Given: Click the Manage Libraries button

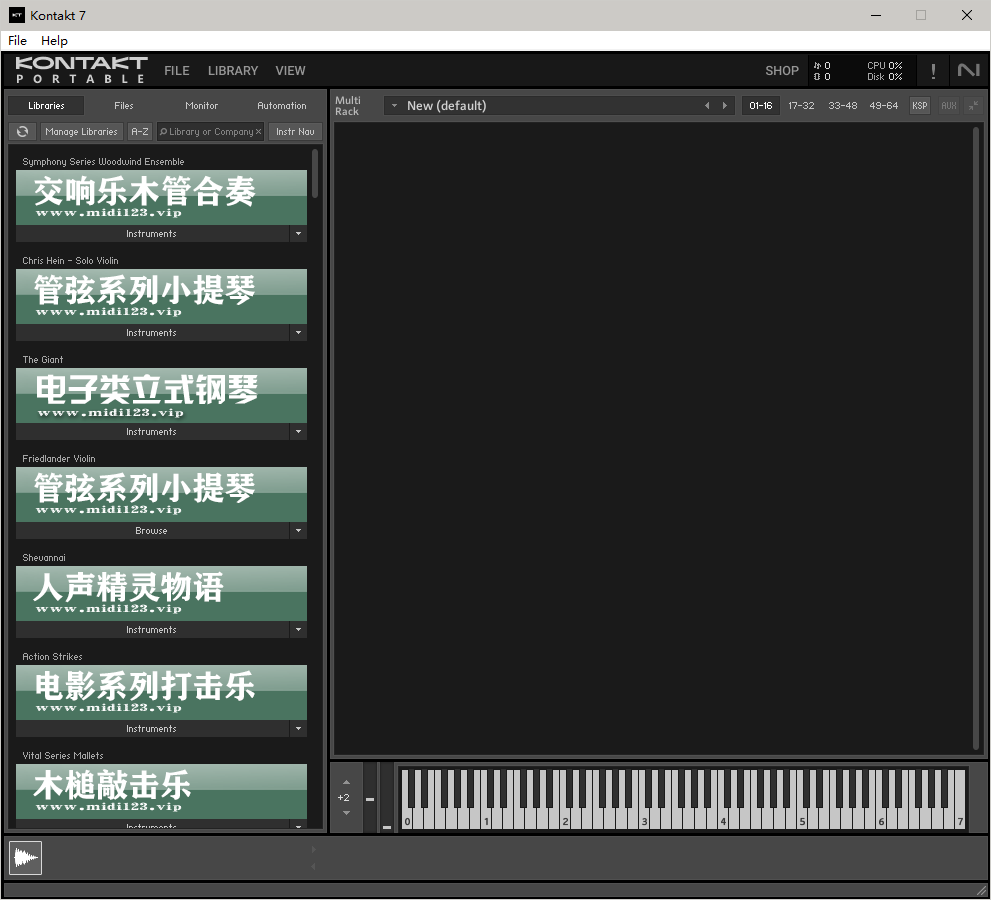Looking at the screenshot, I should [x=82, y=131].
